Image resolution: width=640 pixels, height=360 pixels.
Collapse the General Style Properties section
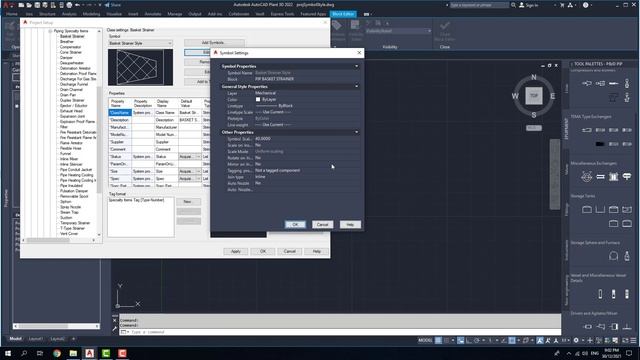(356, 87)
